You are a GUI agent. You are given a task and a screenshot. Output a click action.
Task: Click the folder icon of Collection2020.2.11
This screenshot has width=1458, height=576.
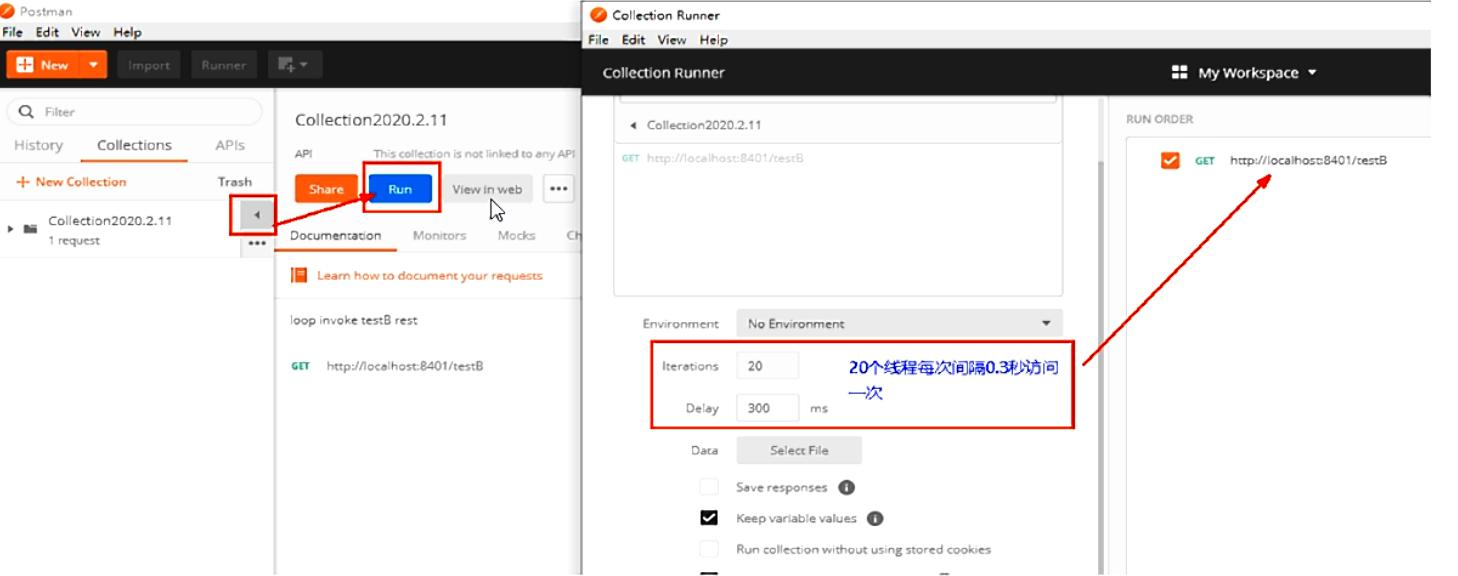[x=31, y=229]
